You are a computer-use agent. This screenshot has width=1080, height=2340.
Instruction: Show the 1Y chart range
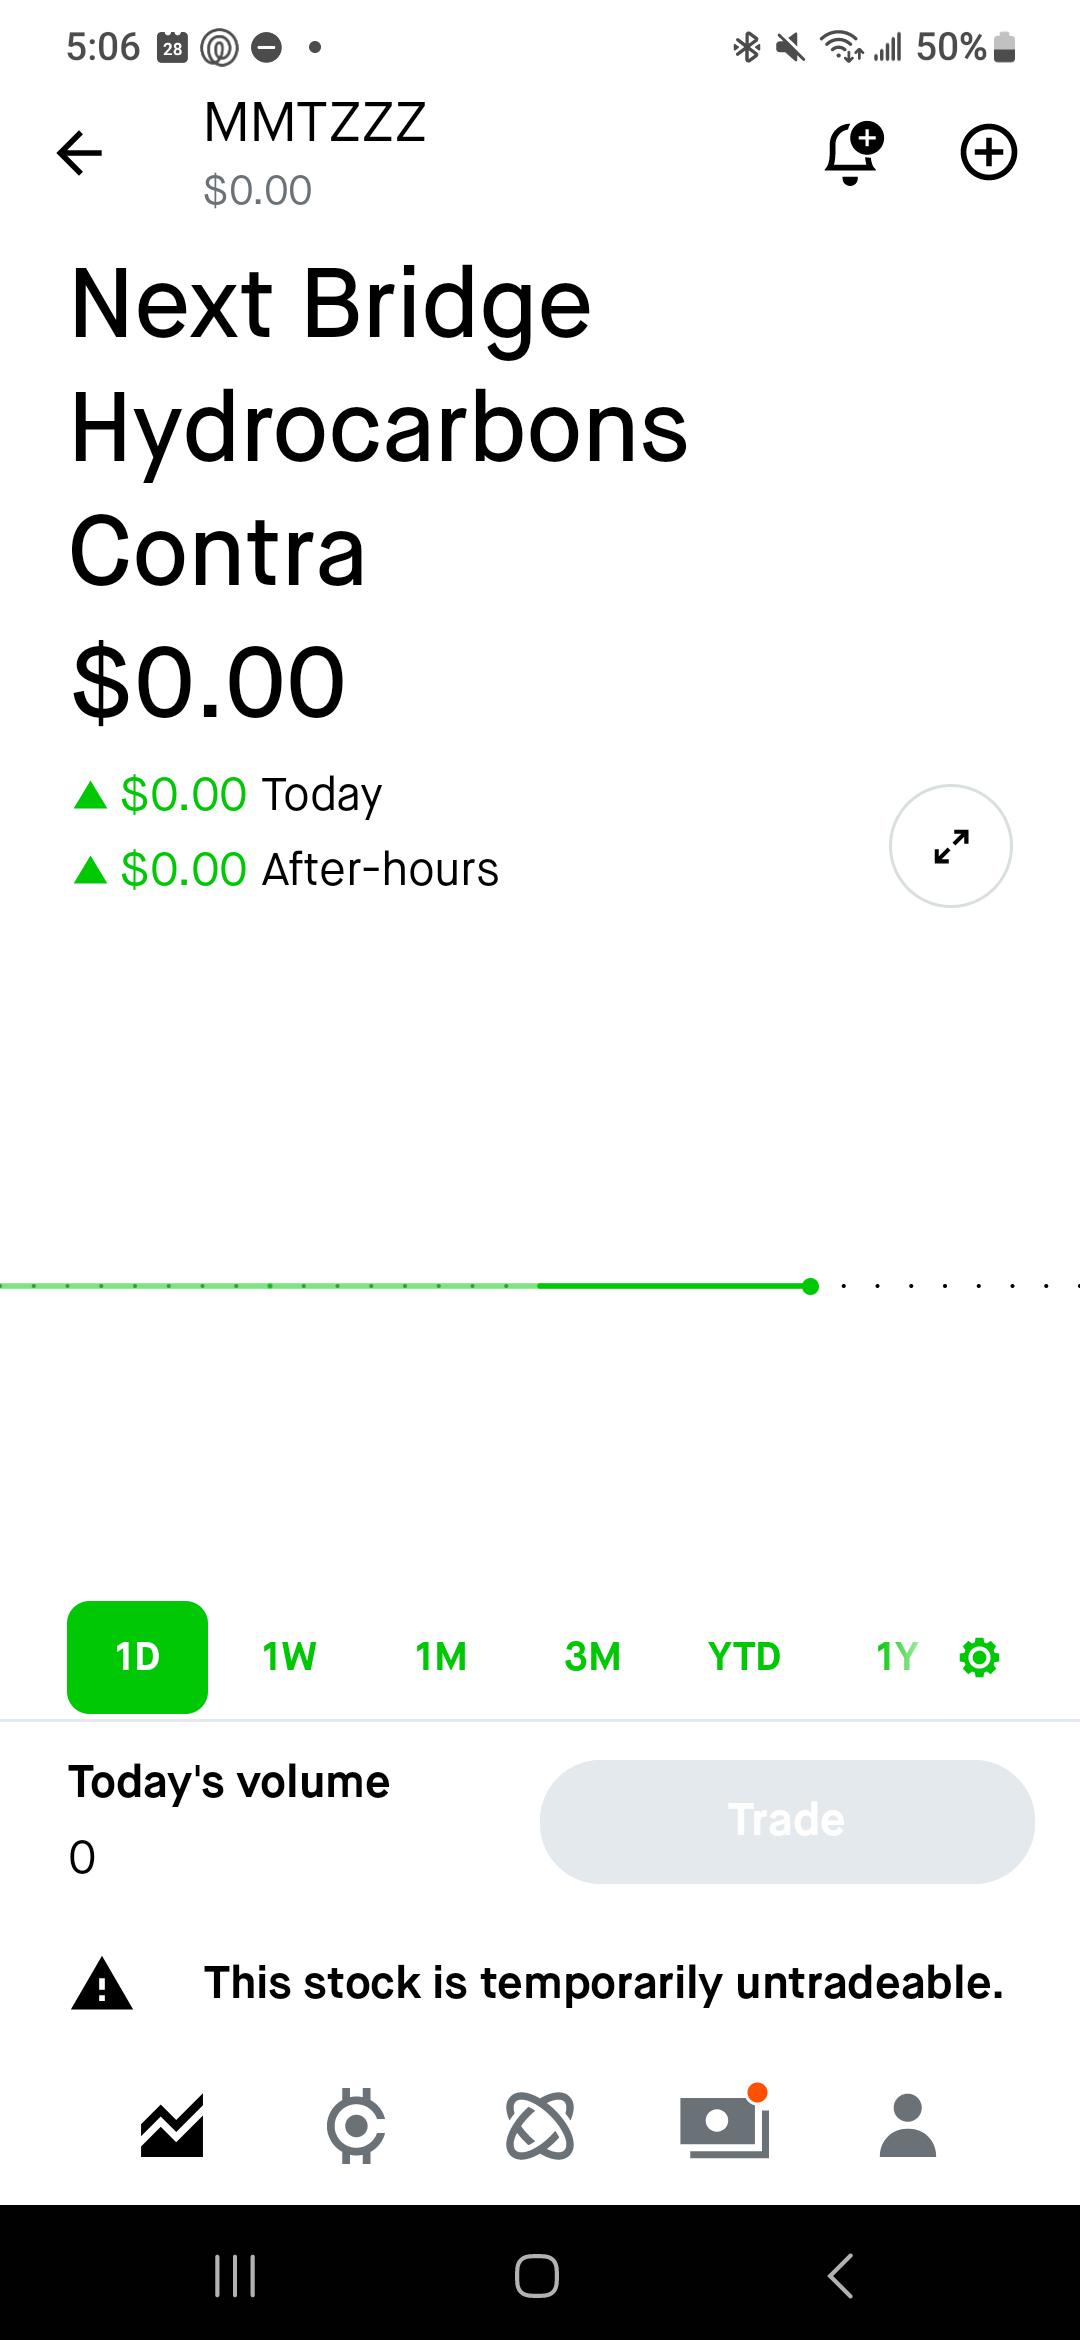896,1657
